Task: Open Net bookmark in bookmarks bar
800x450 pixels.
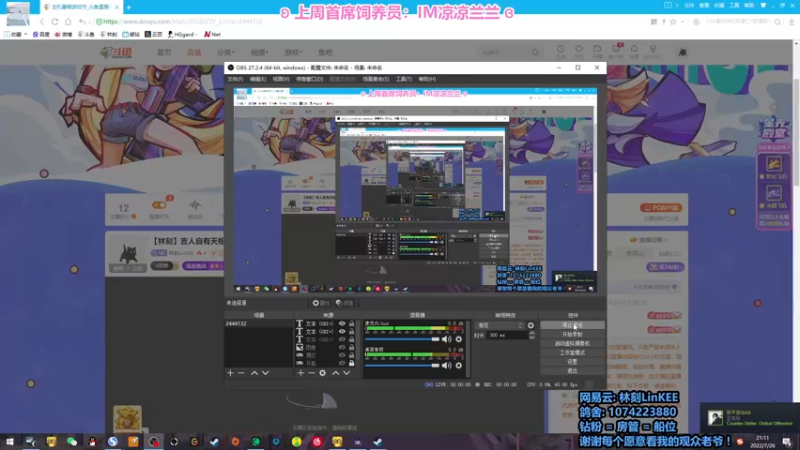Action: click(213, 34)
